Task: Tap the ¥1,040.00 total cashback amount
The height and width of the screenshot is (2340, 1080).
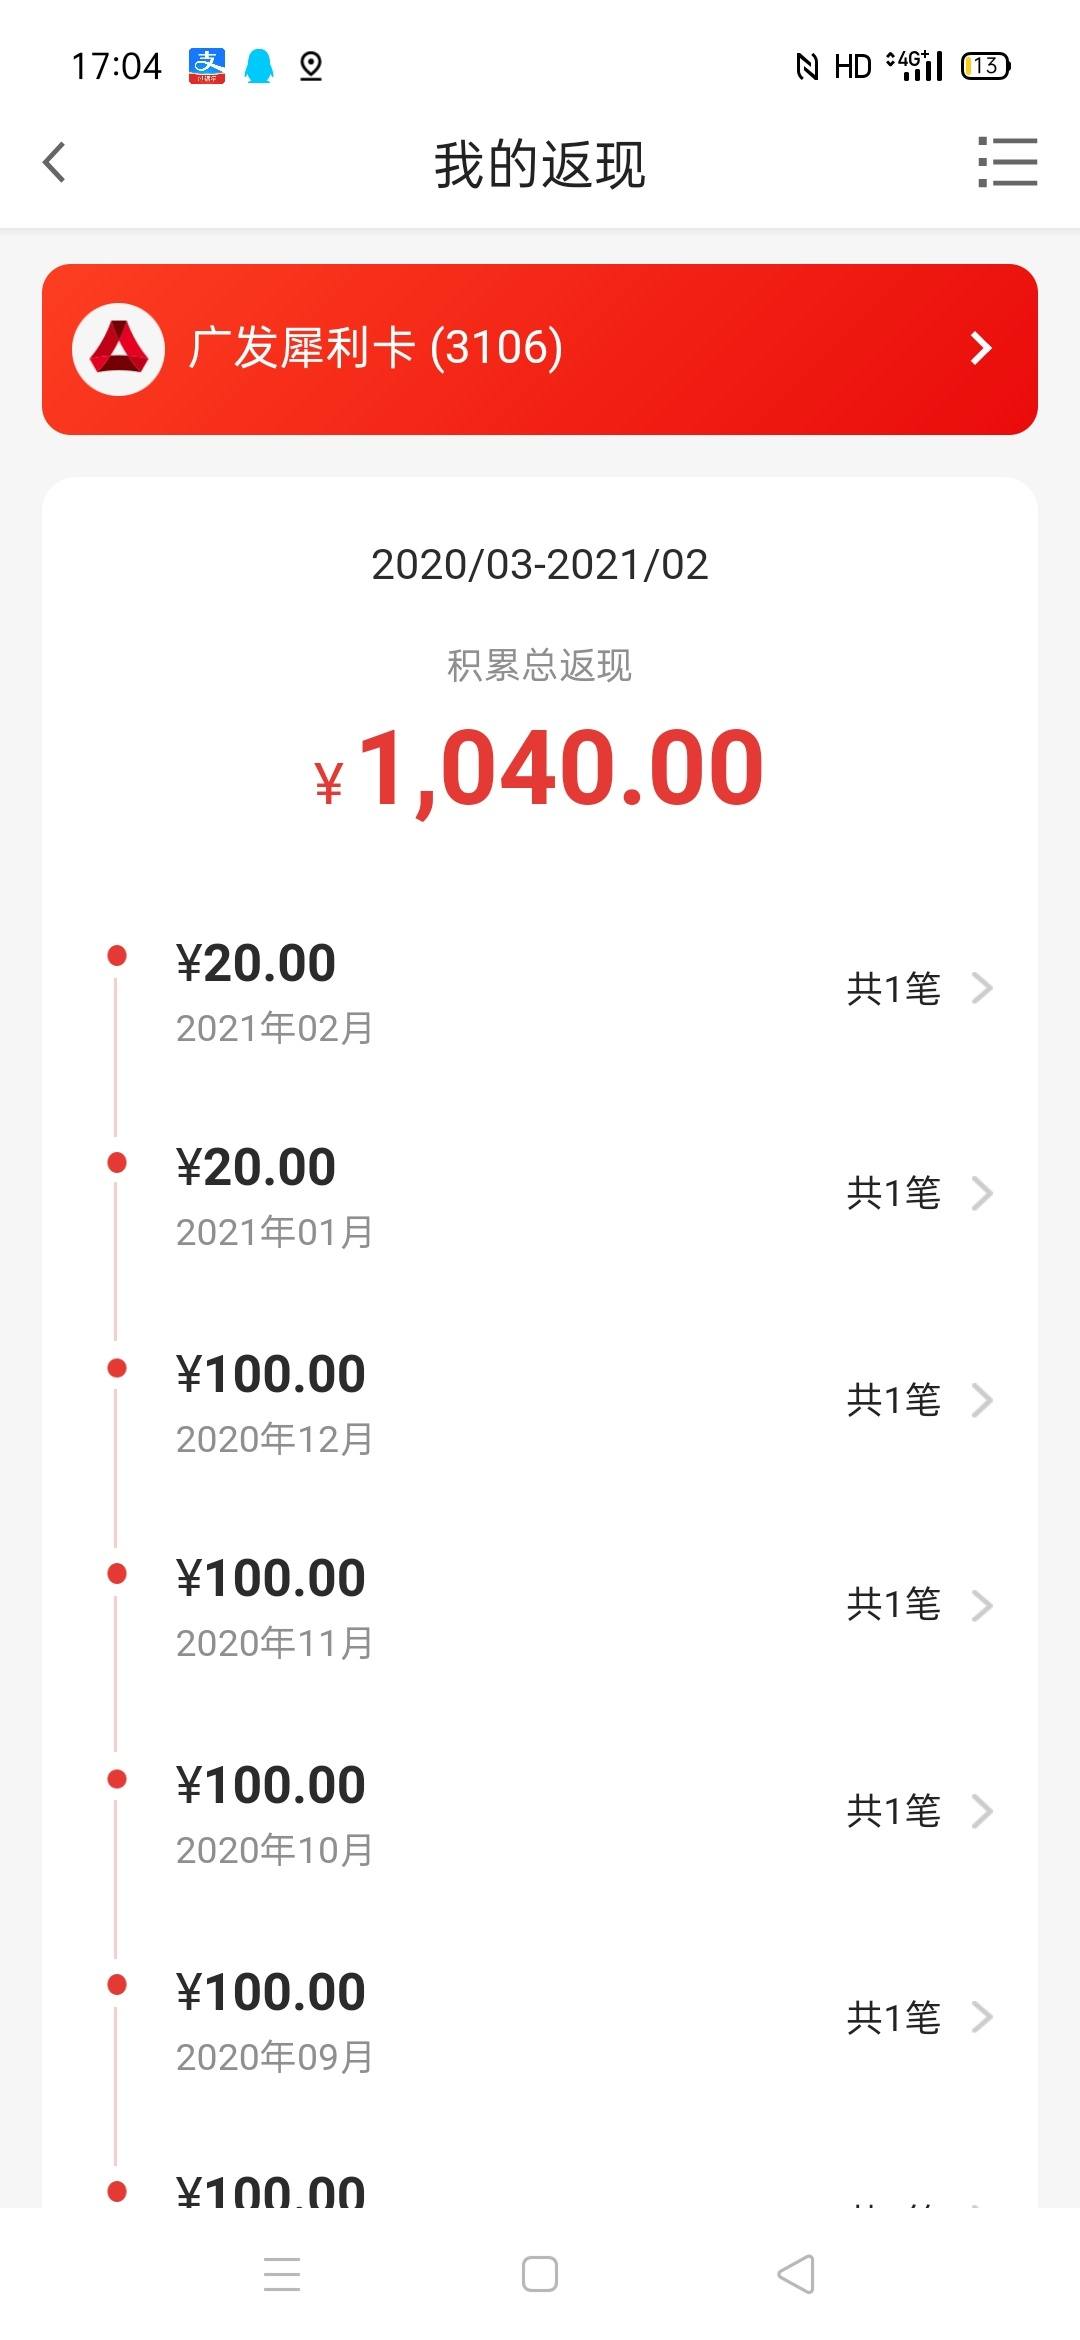Action: coord(540,770)
